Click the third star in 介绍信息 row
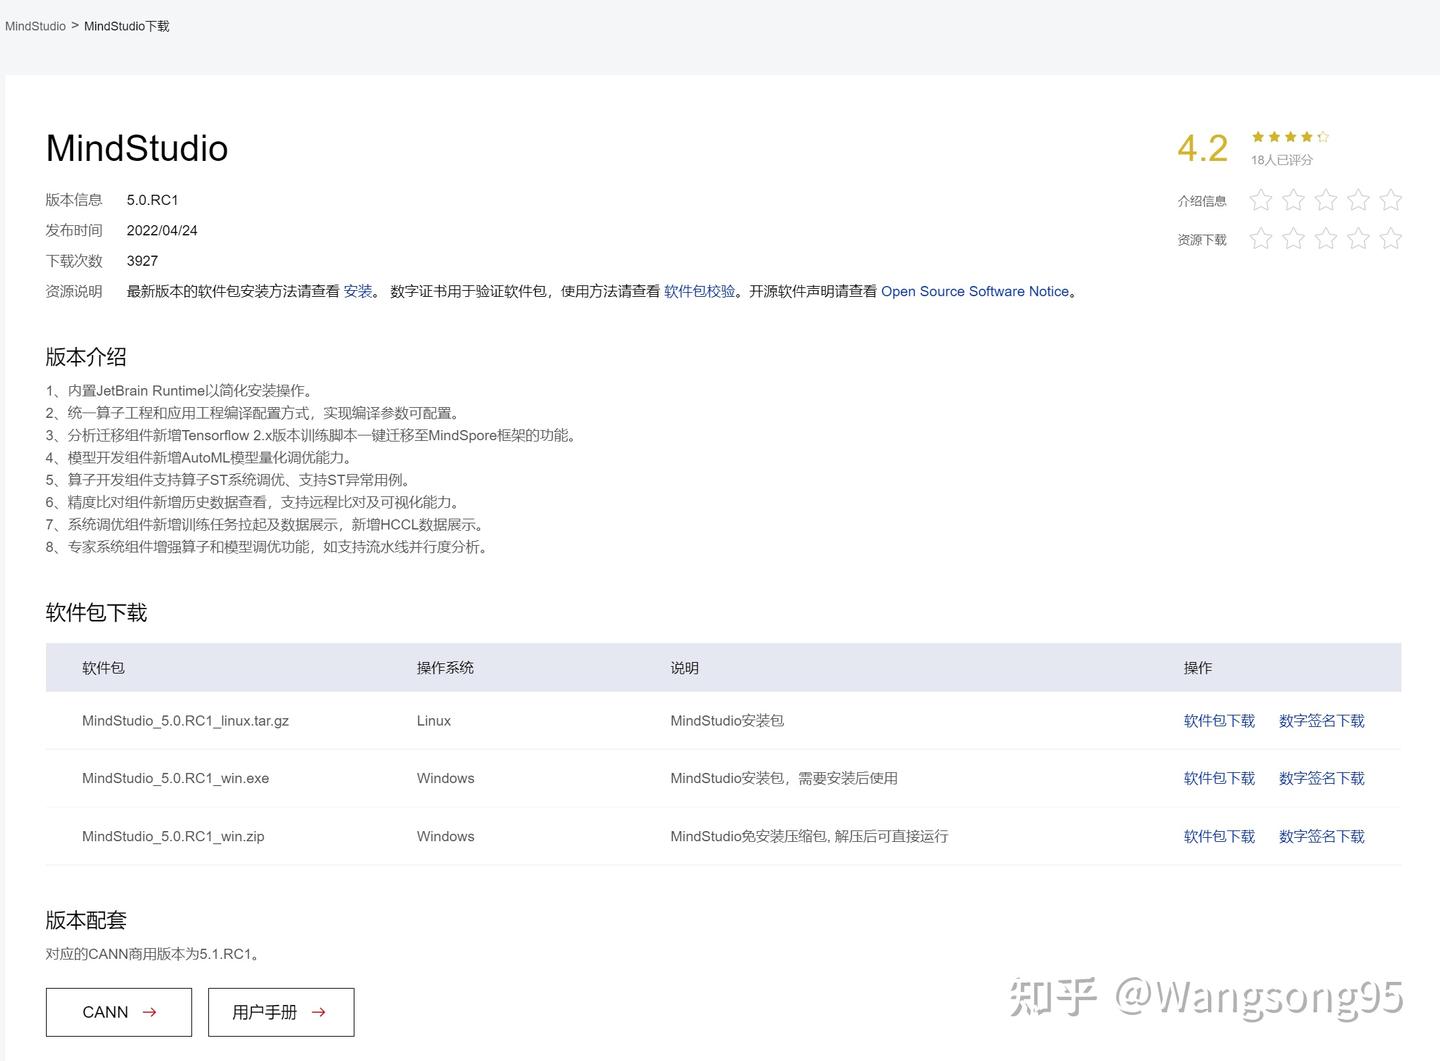This screenshot has height=1061, width=1440. tap(1325, 200)
